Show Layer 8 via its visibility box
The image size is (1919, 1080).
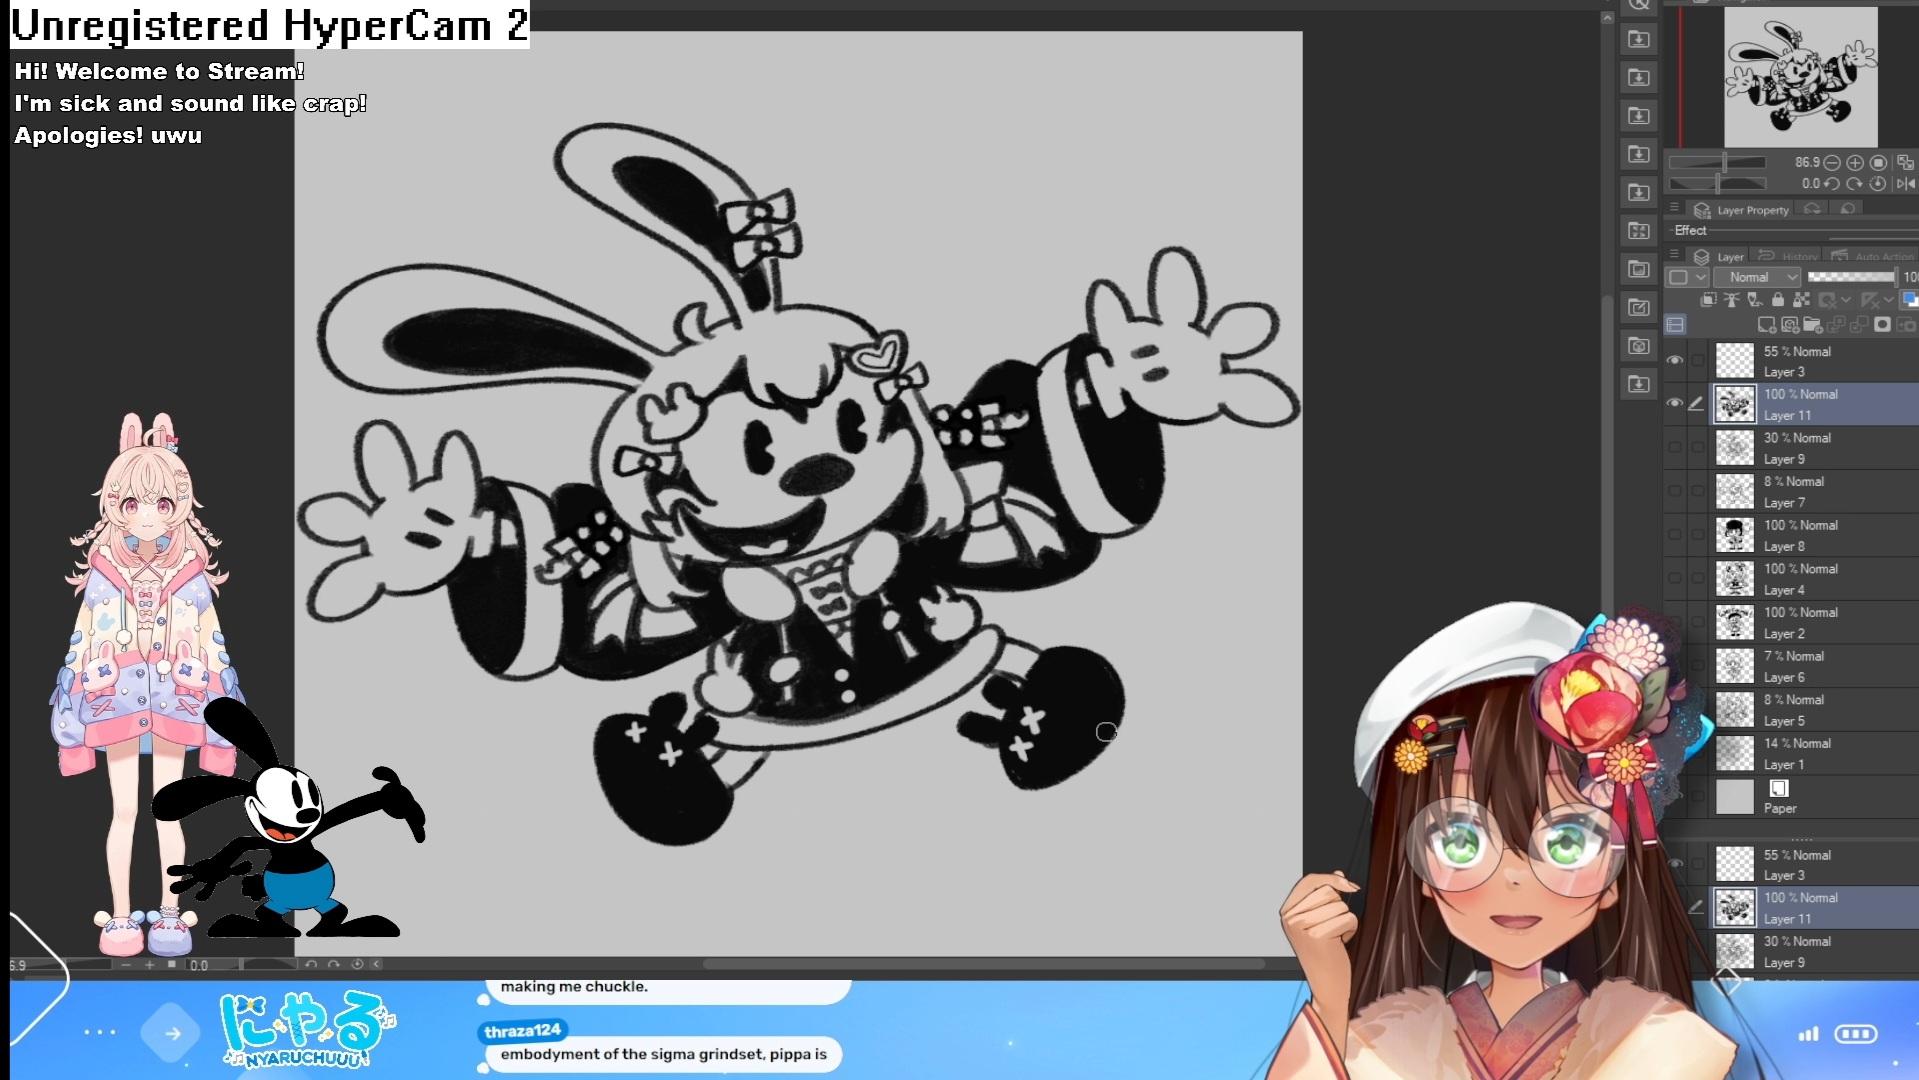click(1675, 535)
